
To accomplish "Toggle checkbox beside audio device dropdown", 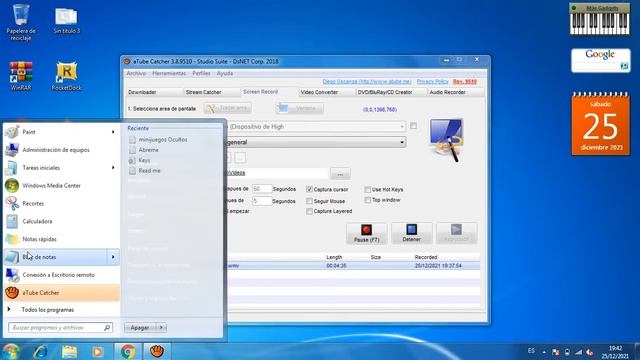I will 413,126.
